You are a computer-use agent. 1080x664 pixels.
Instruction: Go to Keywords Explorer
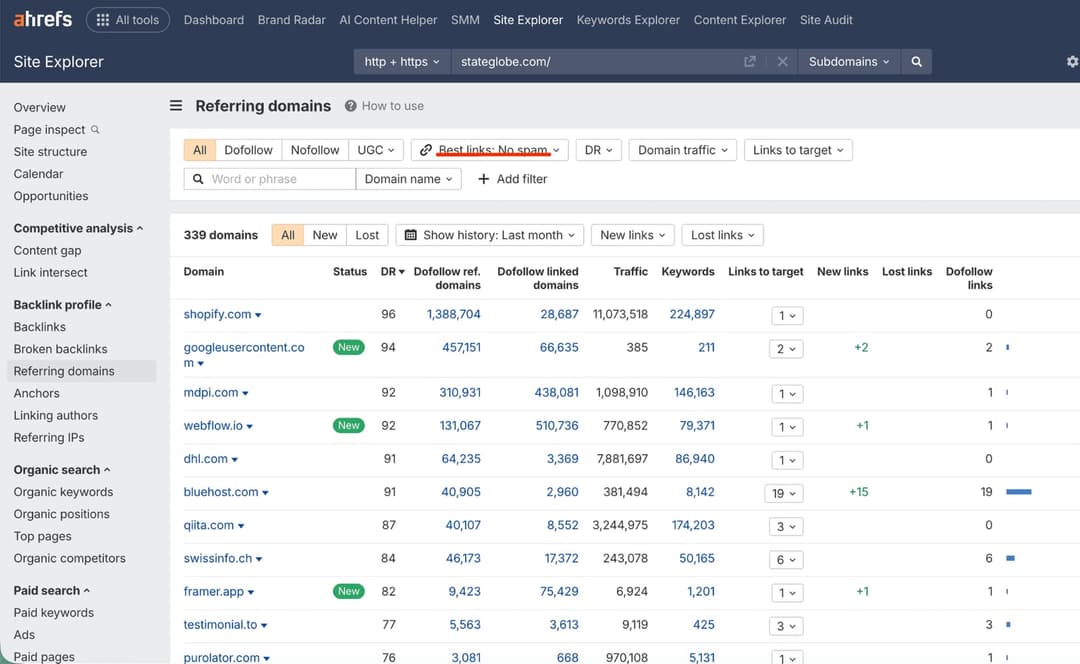(x=628, y=20)
